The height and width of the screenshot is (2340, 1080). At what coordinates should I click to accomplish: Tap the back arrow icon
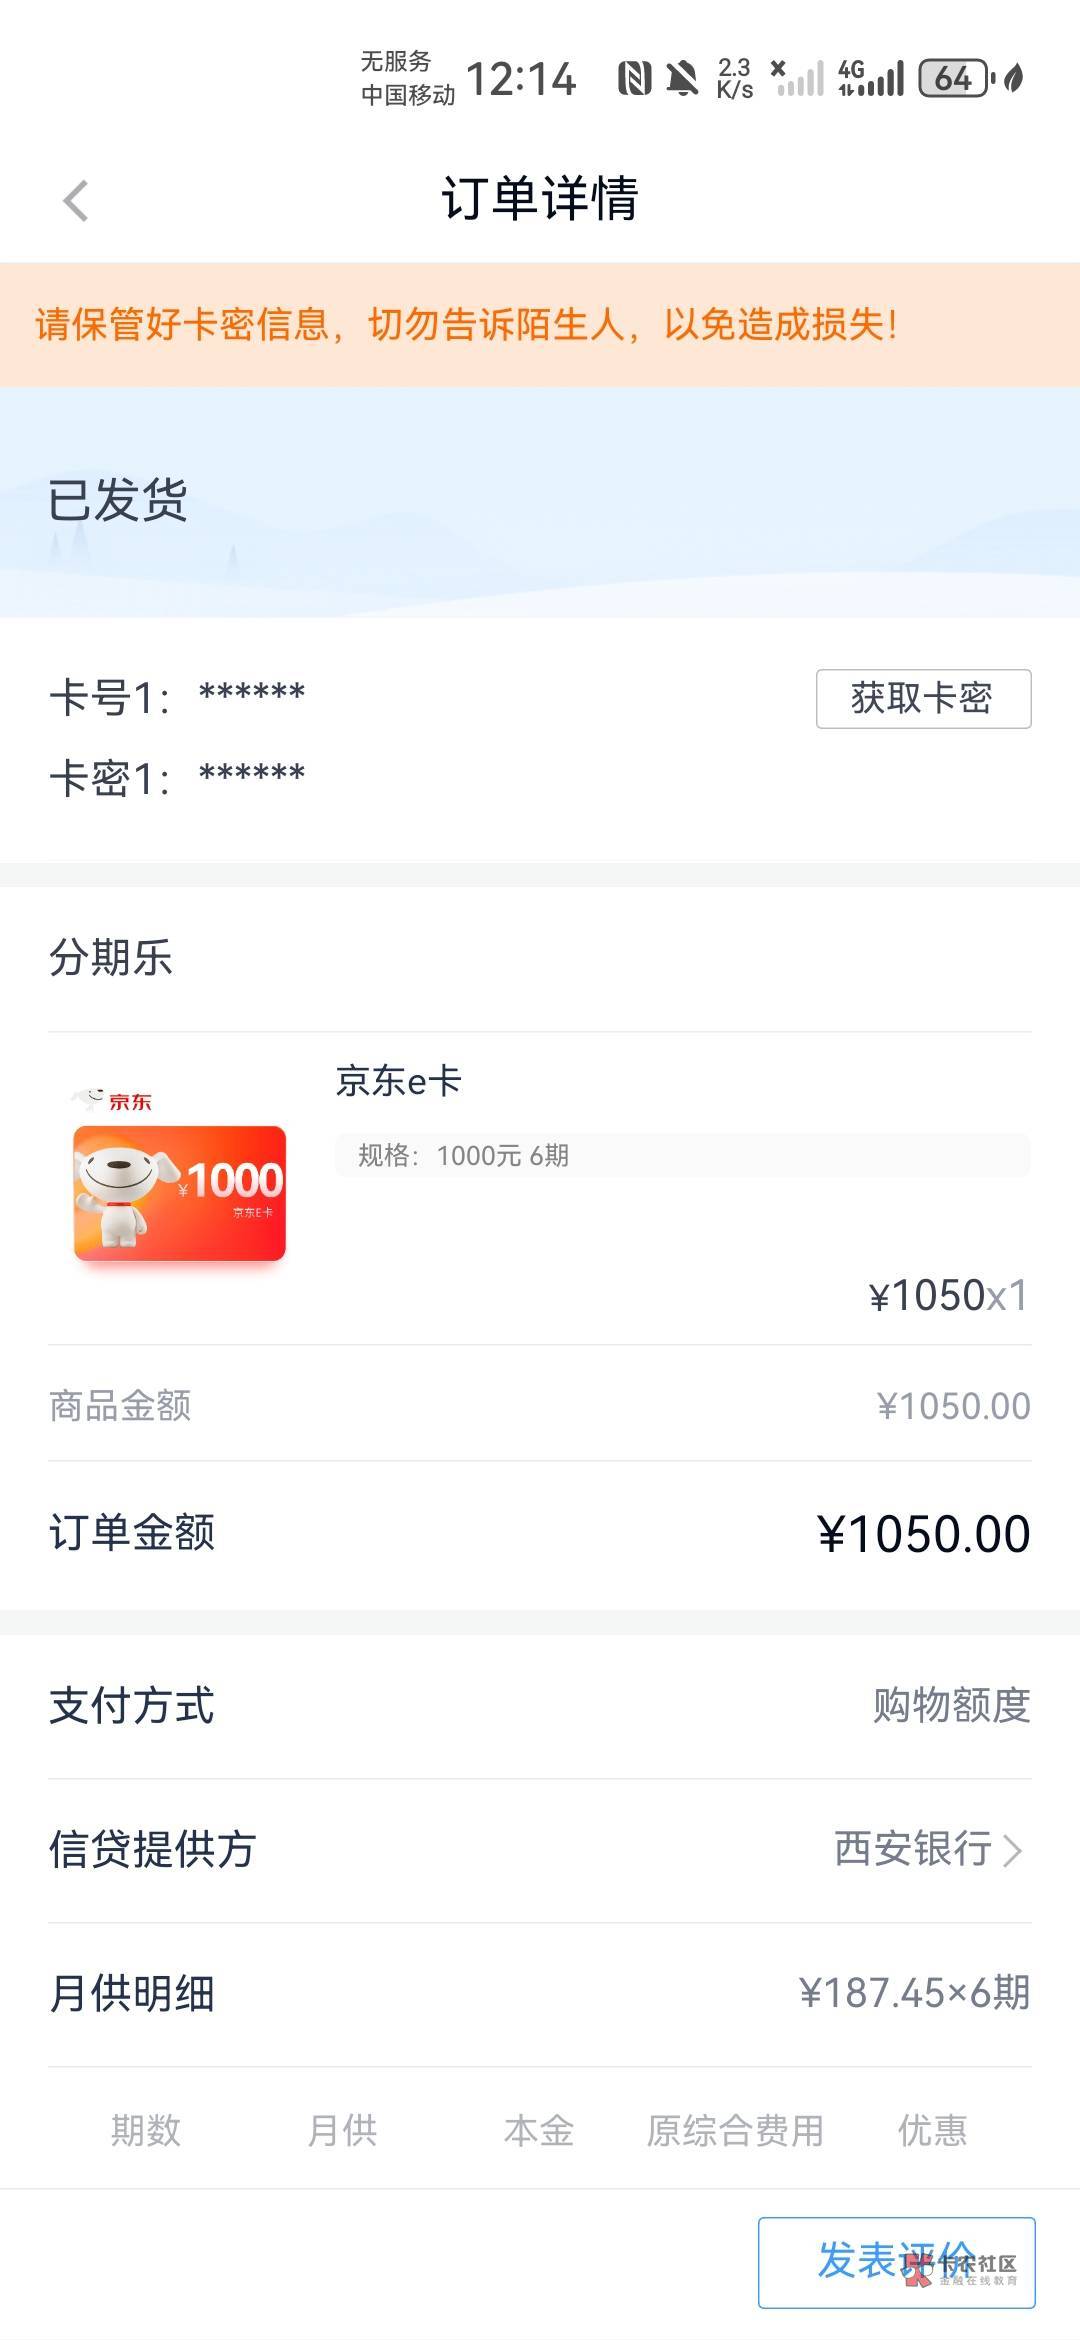tap(76, 200)
